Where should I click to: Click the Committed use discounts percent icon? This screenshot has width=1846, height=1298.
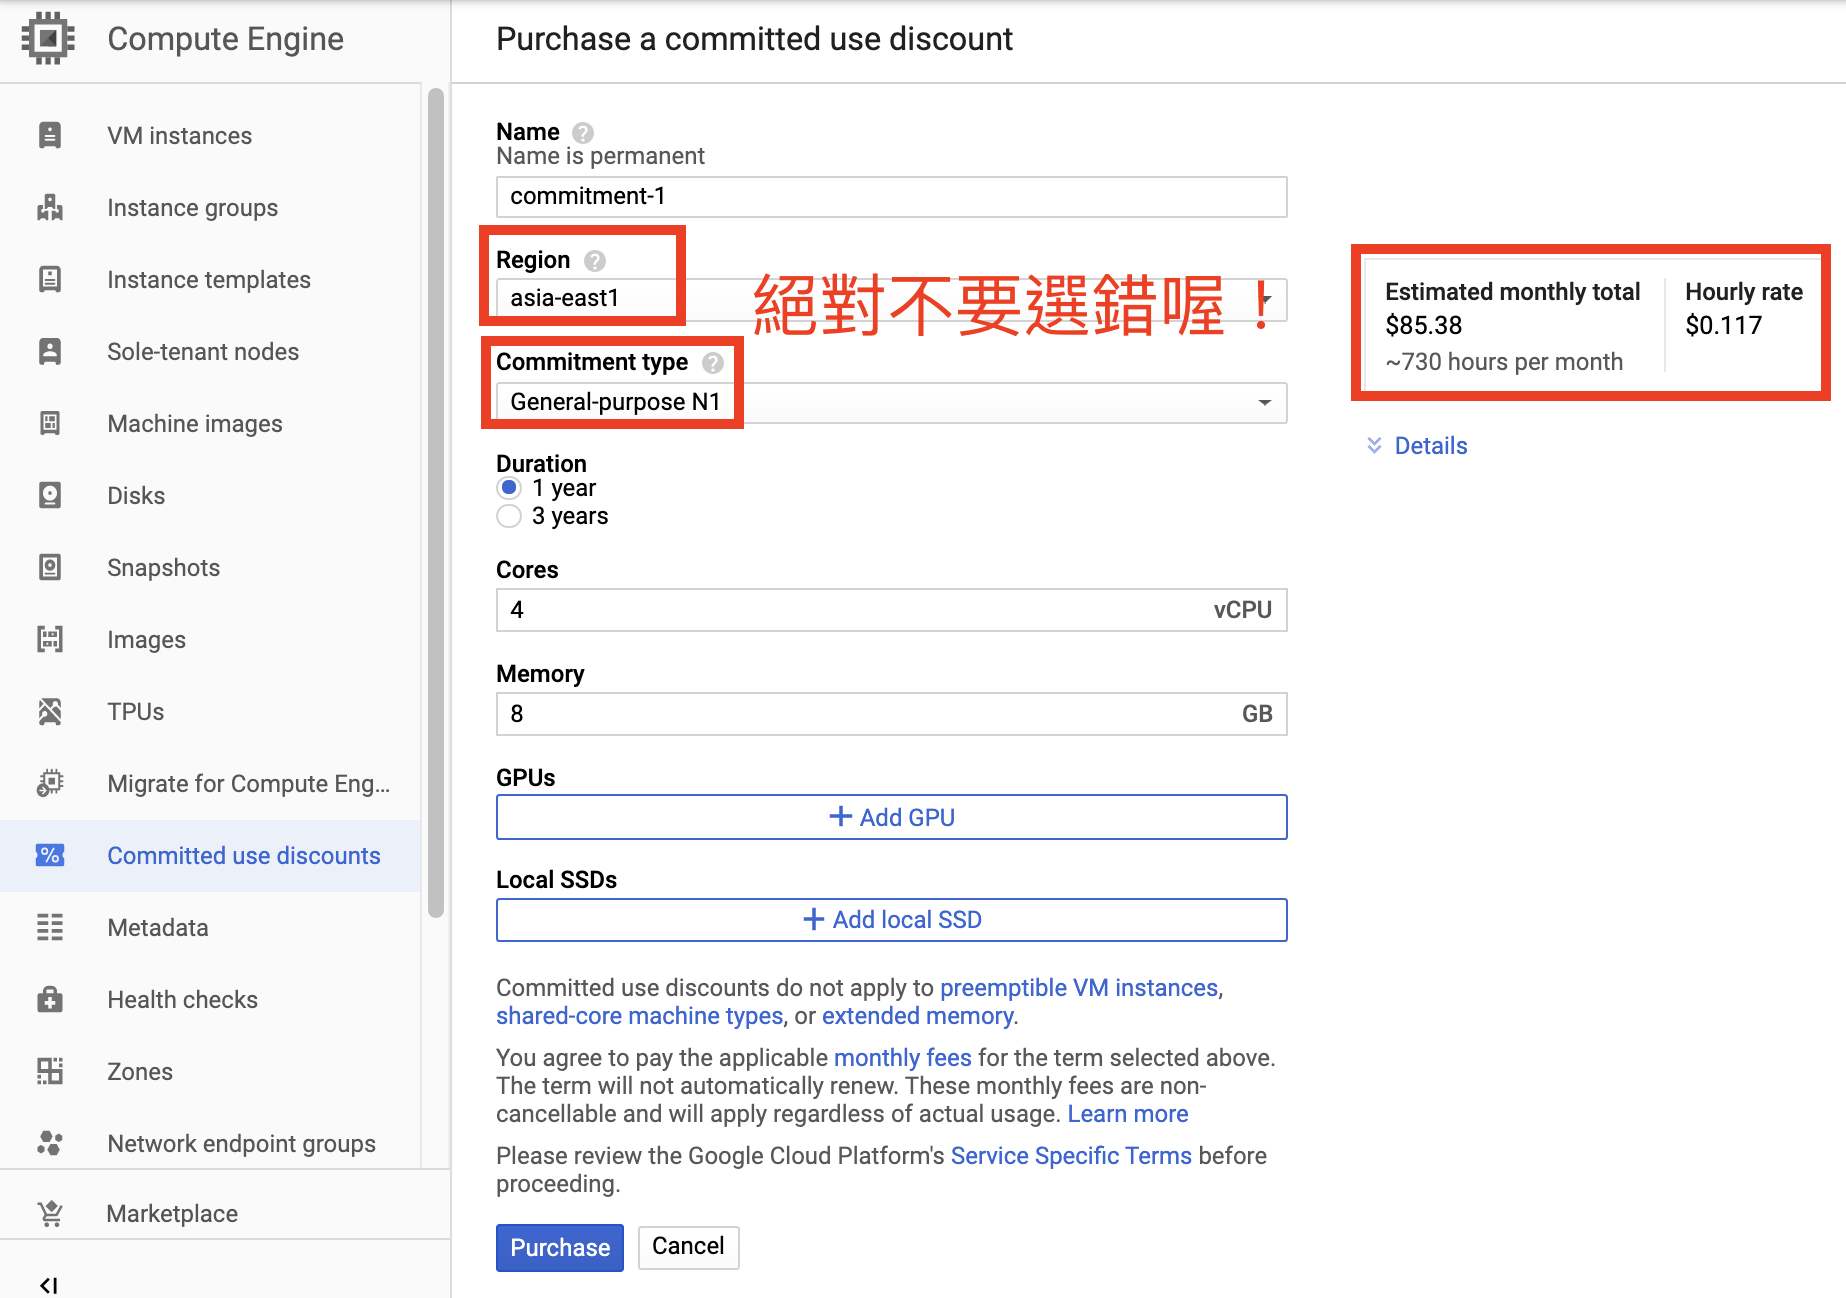(x=50, y=855)
